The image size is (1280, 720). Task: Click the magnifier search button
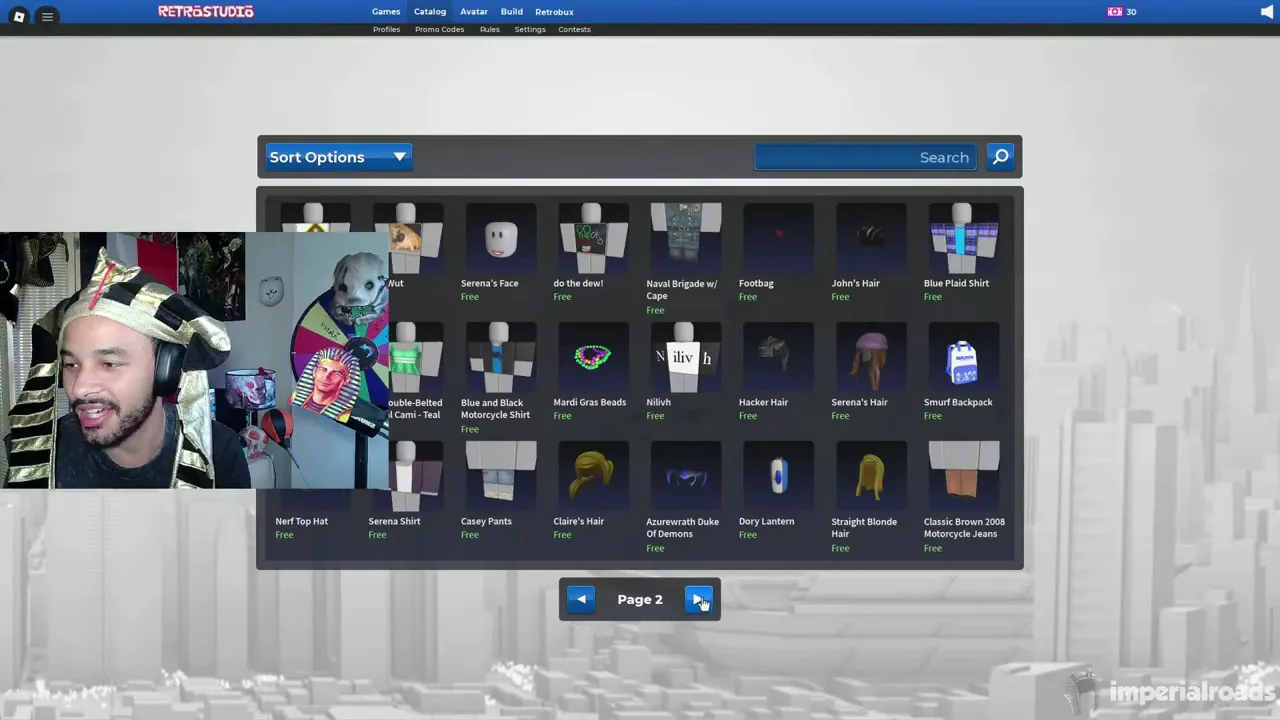point(1000,156)
